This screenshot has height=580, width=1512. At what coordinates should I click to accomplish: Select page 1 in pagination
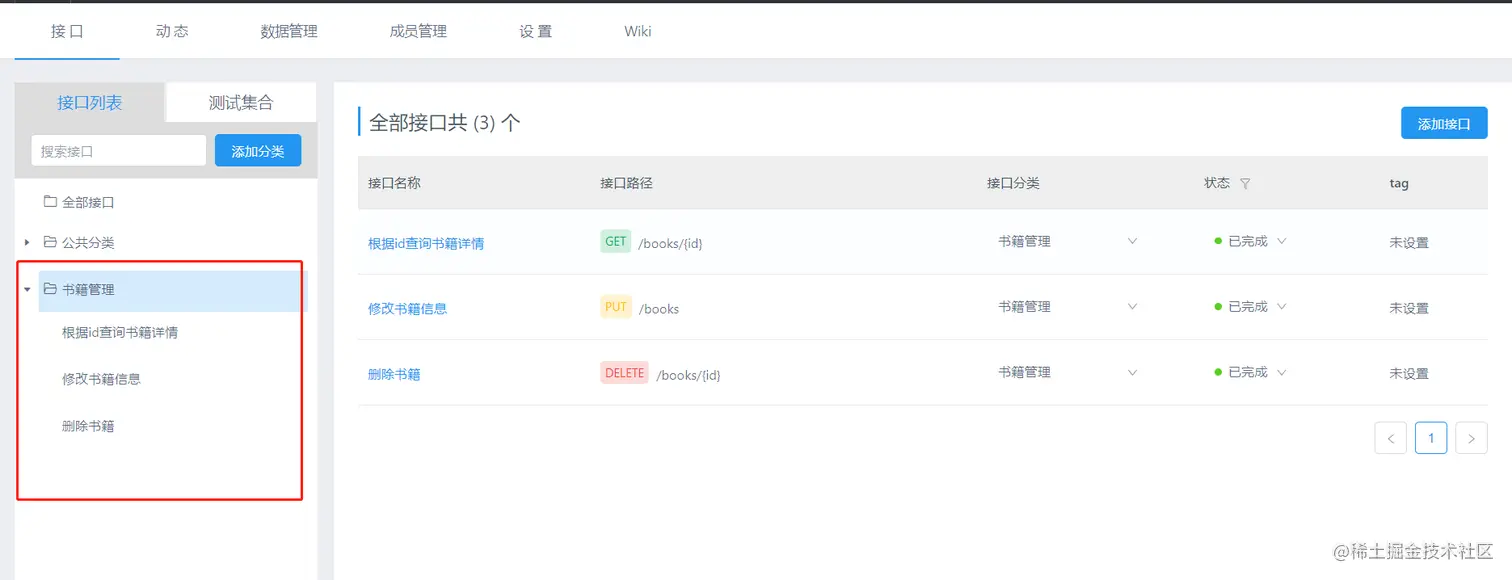click(1431, 438)
